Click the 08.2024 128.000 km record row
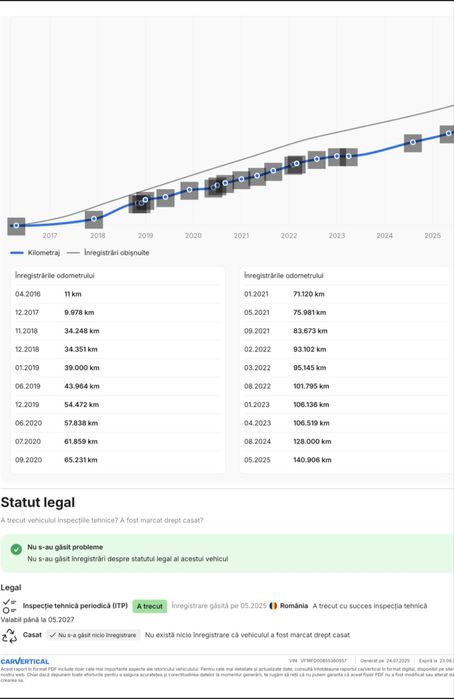454x699 pixels. pos(346,441)
